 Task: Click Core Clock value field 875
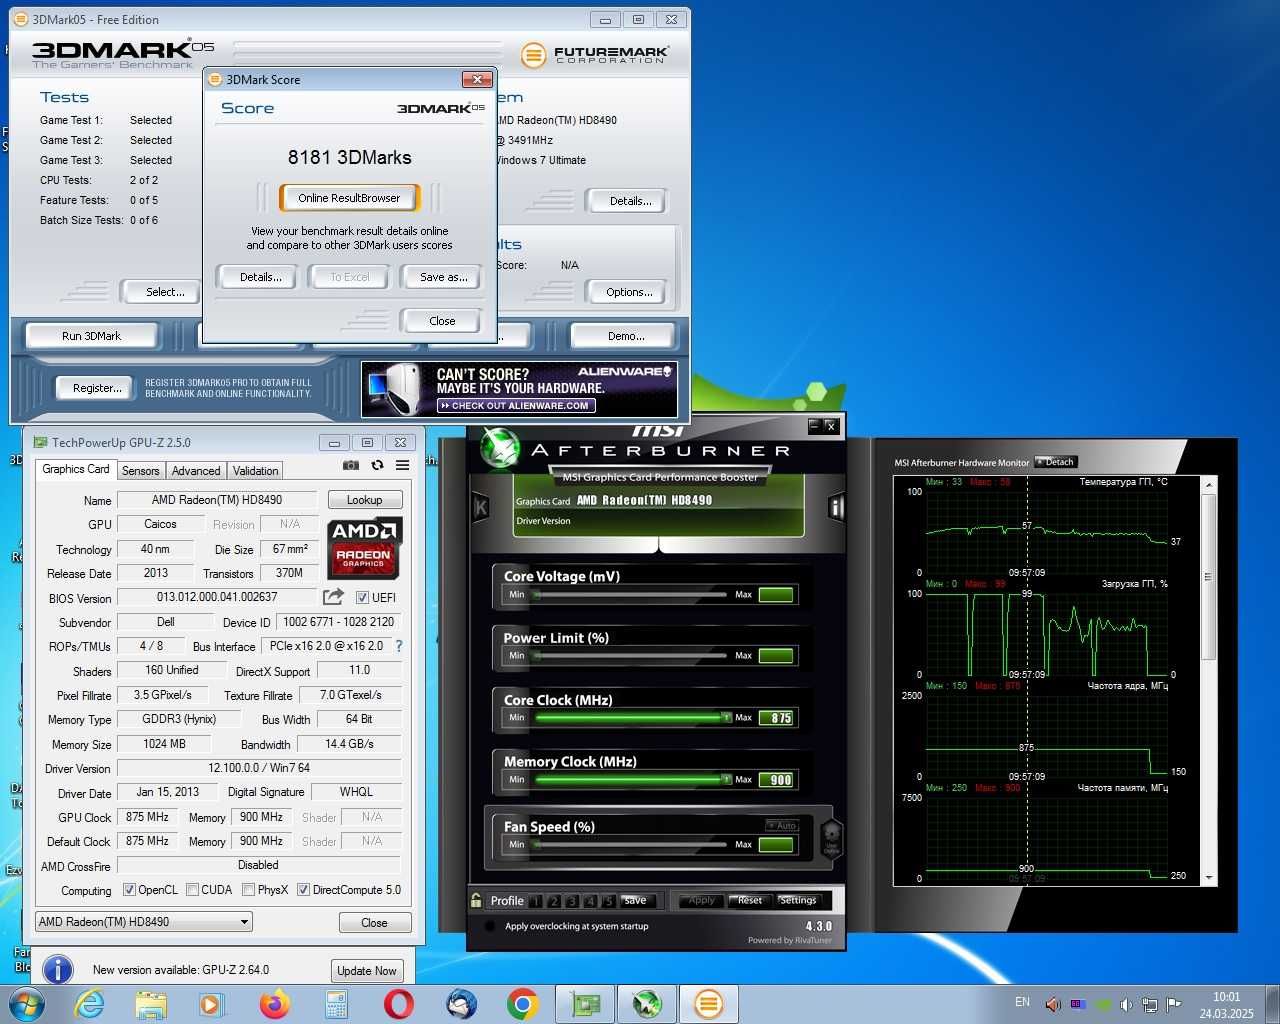tap(776, 718)
